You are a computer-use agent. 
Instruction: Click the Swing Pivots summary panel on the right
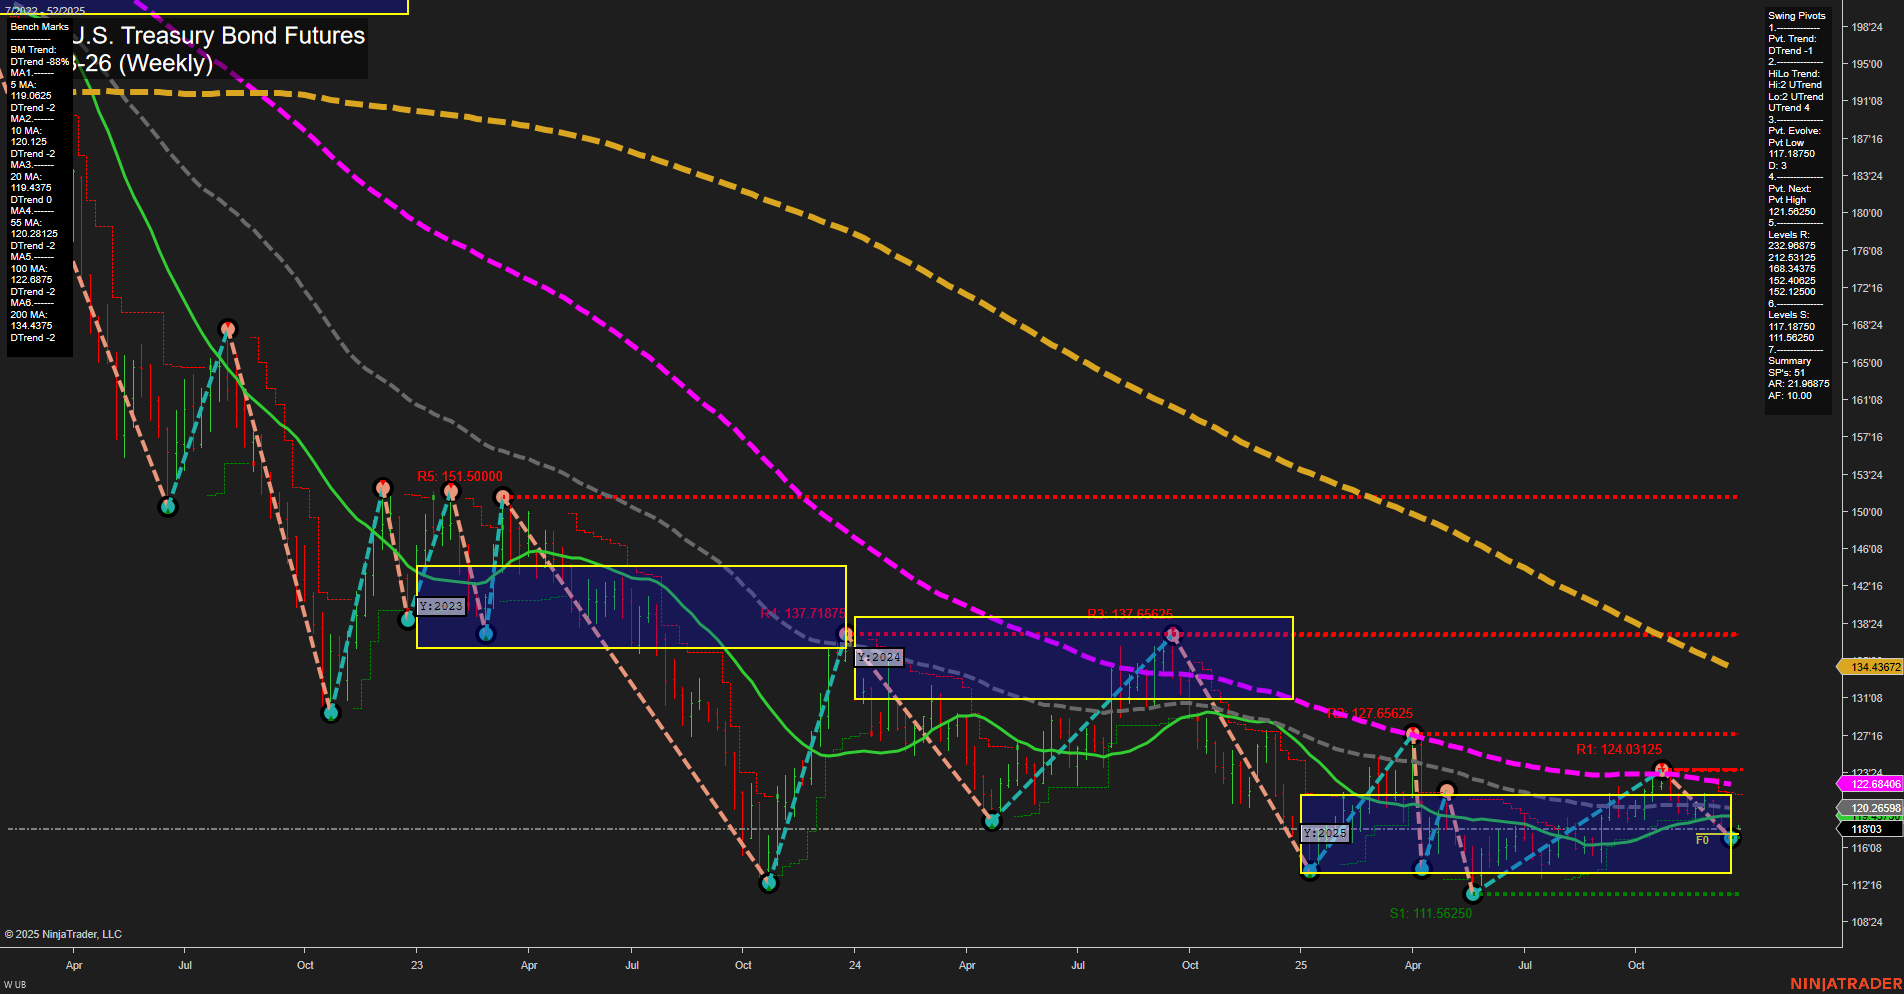(x=1797, y=200)
